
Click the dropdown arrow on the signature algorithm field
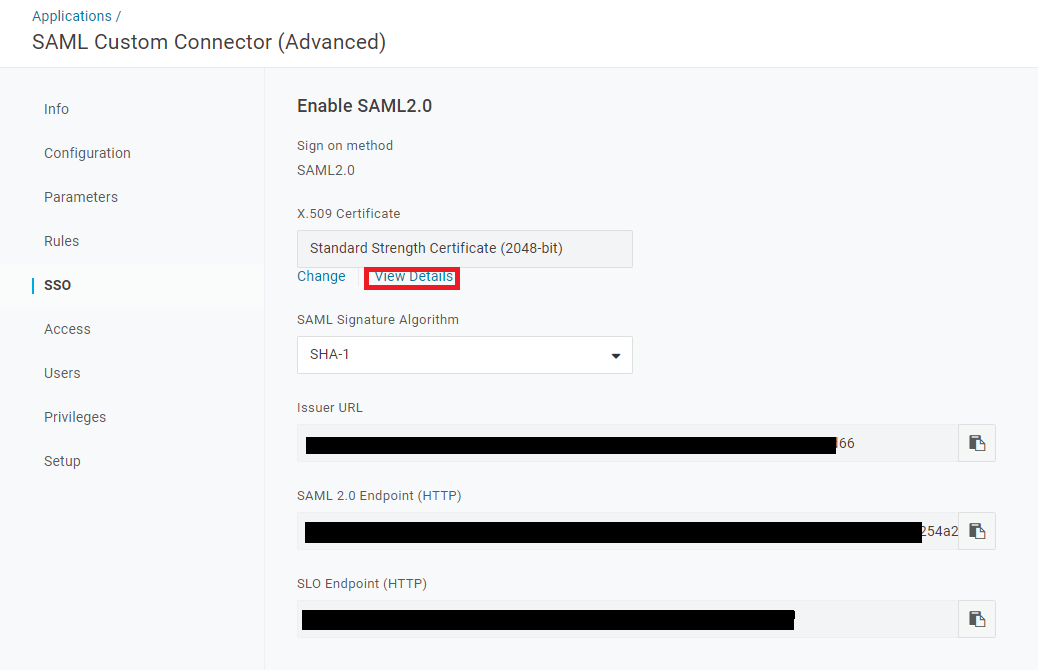(615, 355)
